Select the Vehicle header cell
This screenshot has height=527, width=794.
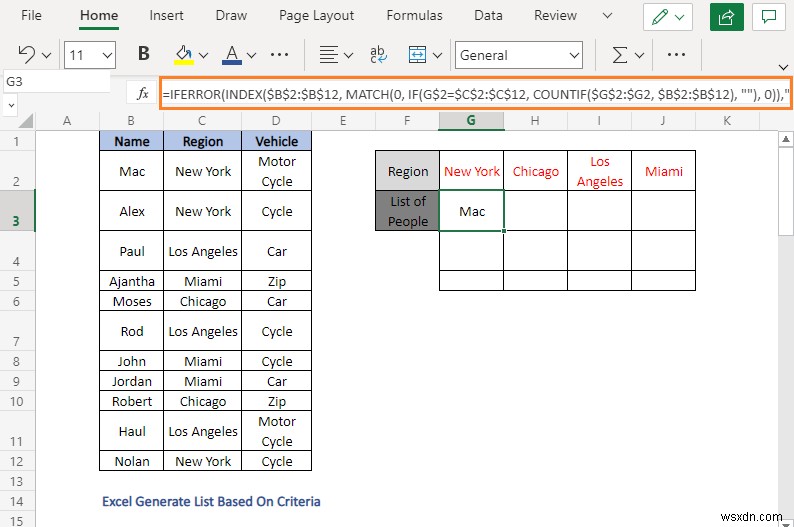(276, 141)
